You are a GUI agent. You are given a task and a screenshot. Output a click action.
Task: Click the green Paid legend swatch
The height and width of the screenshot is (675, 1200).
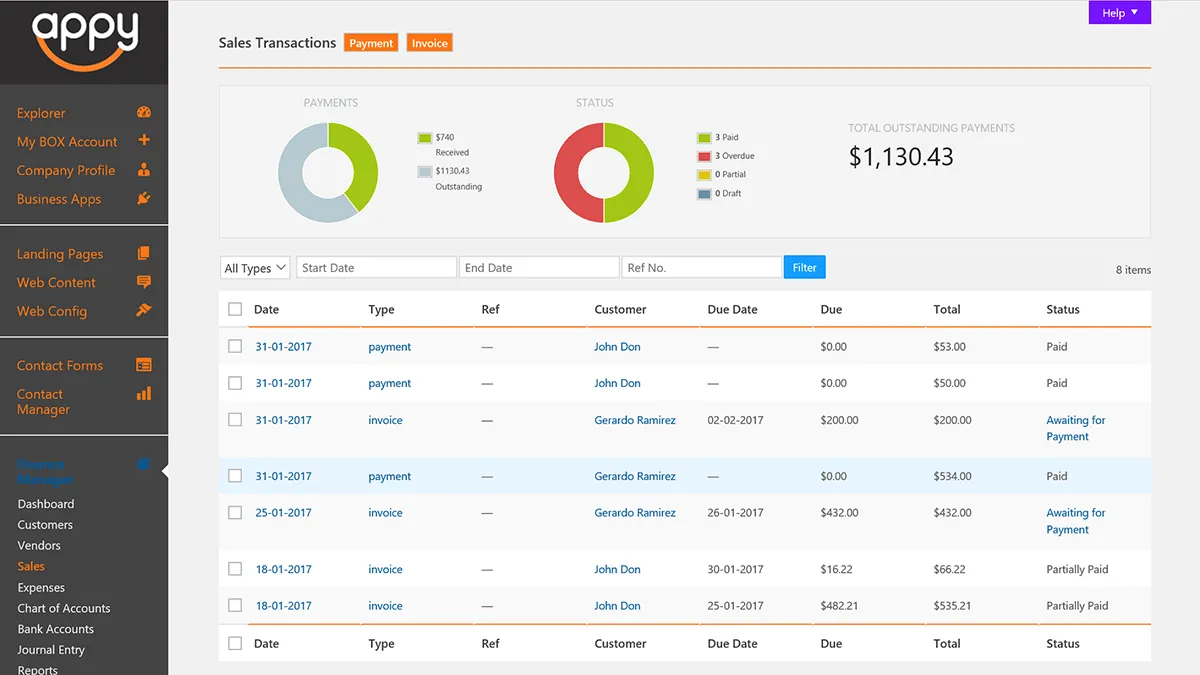704,138
